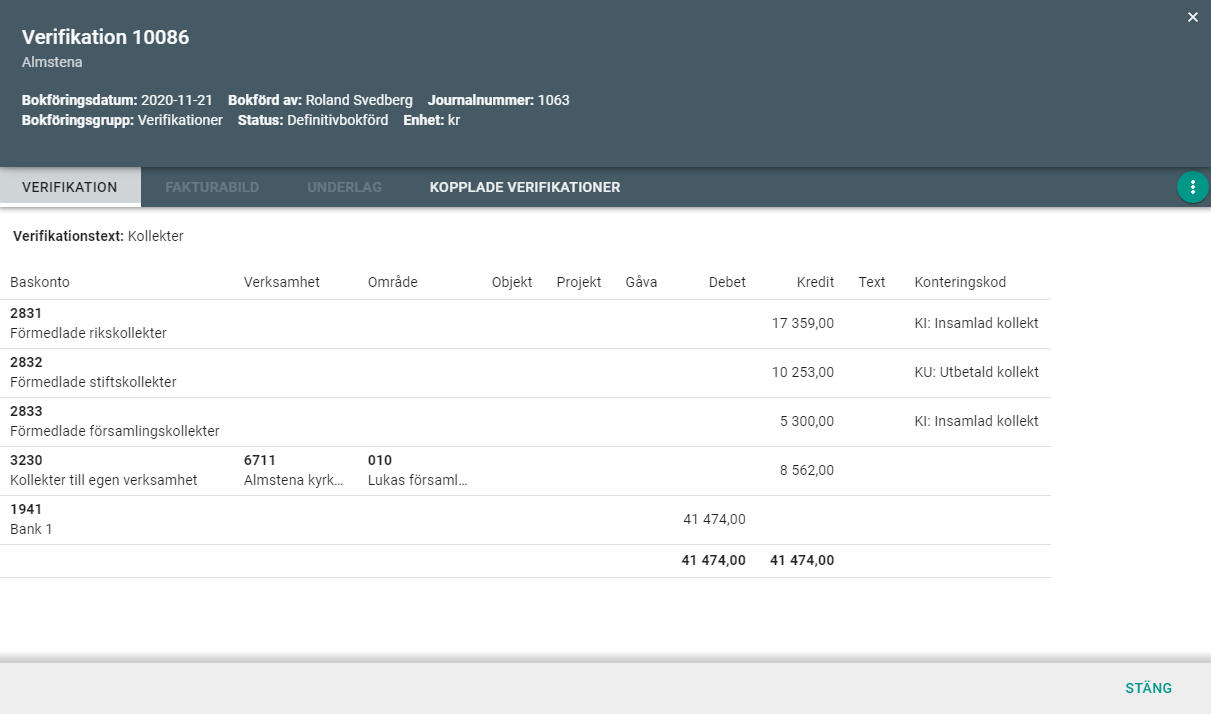Click debet amount 41 474,00 in Bank 1 row

tap(714, 519)
